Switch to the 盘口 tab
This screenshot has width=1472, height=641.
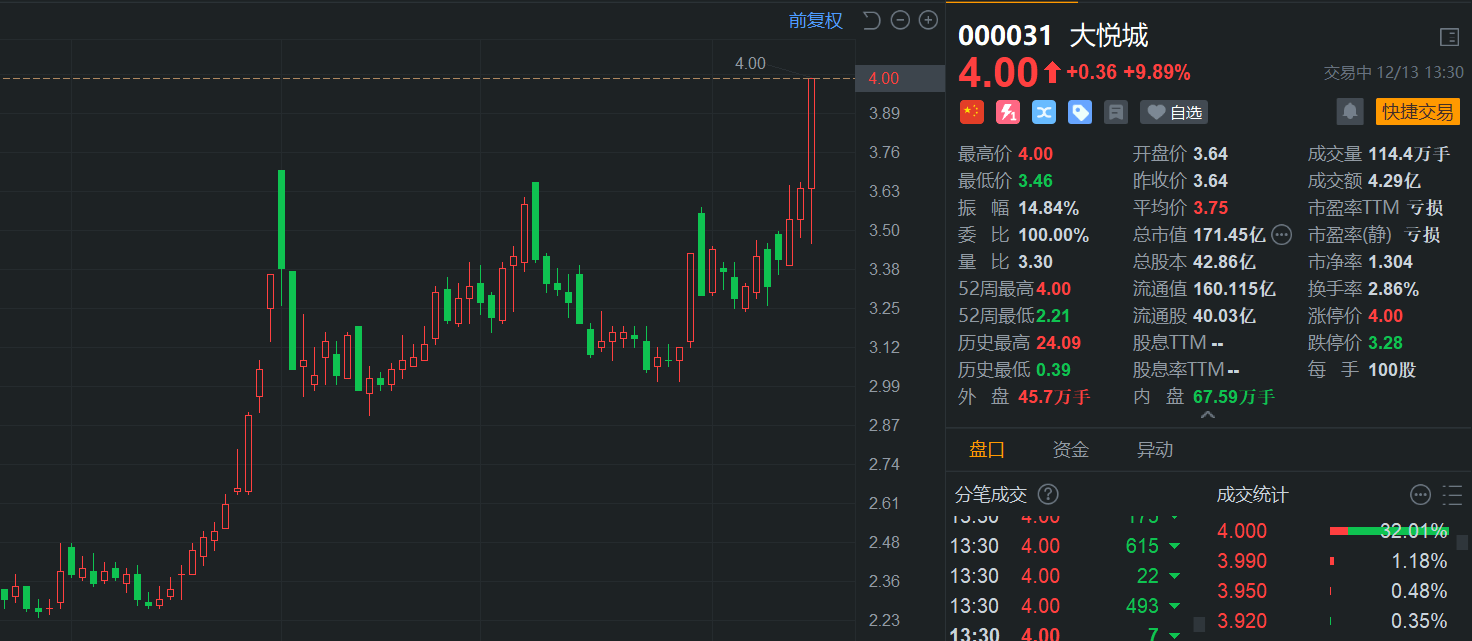987,450
